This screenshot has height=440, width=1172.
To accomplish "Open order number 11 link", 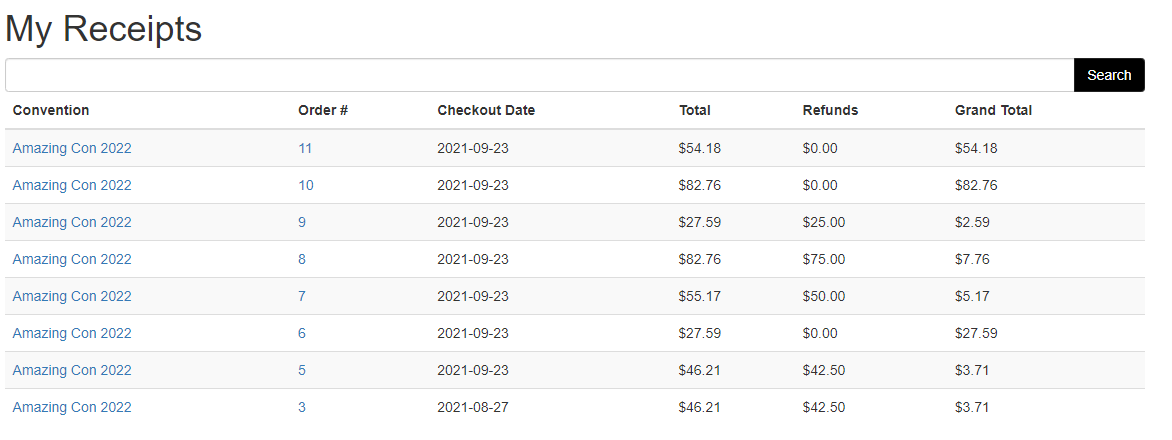I will pyautogui.click(x=305, y=148).
